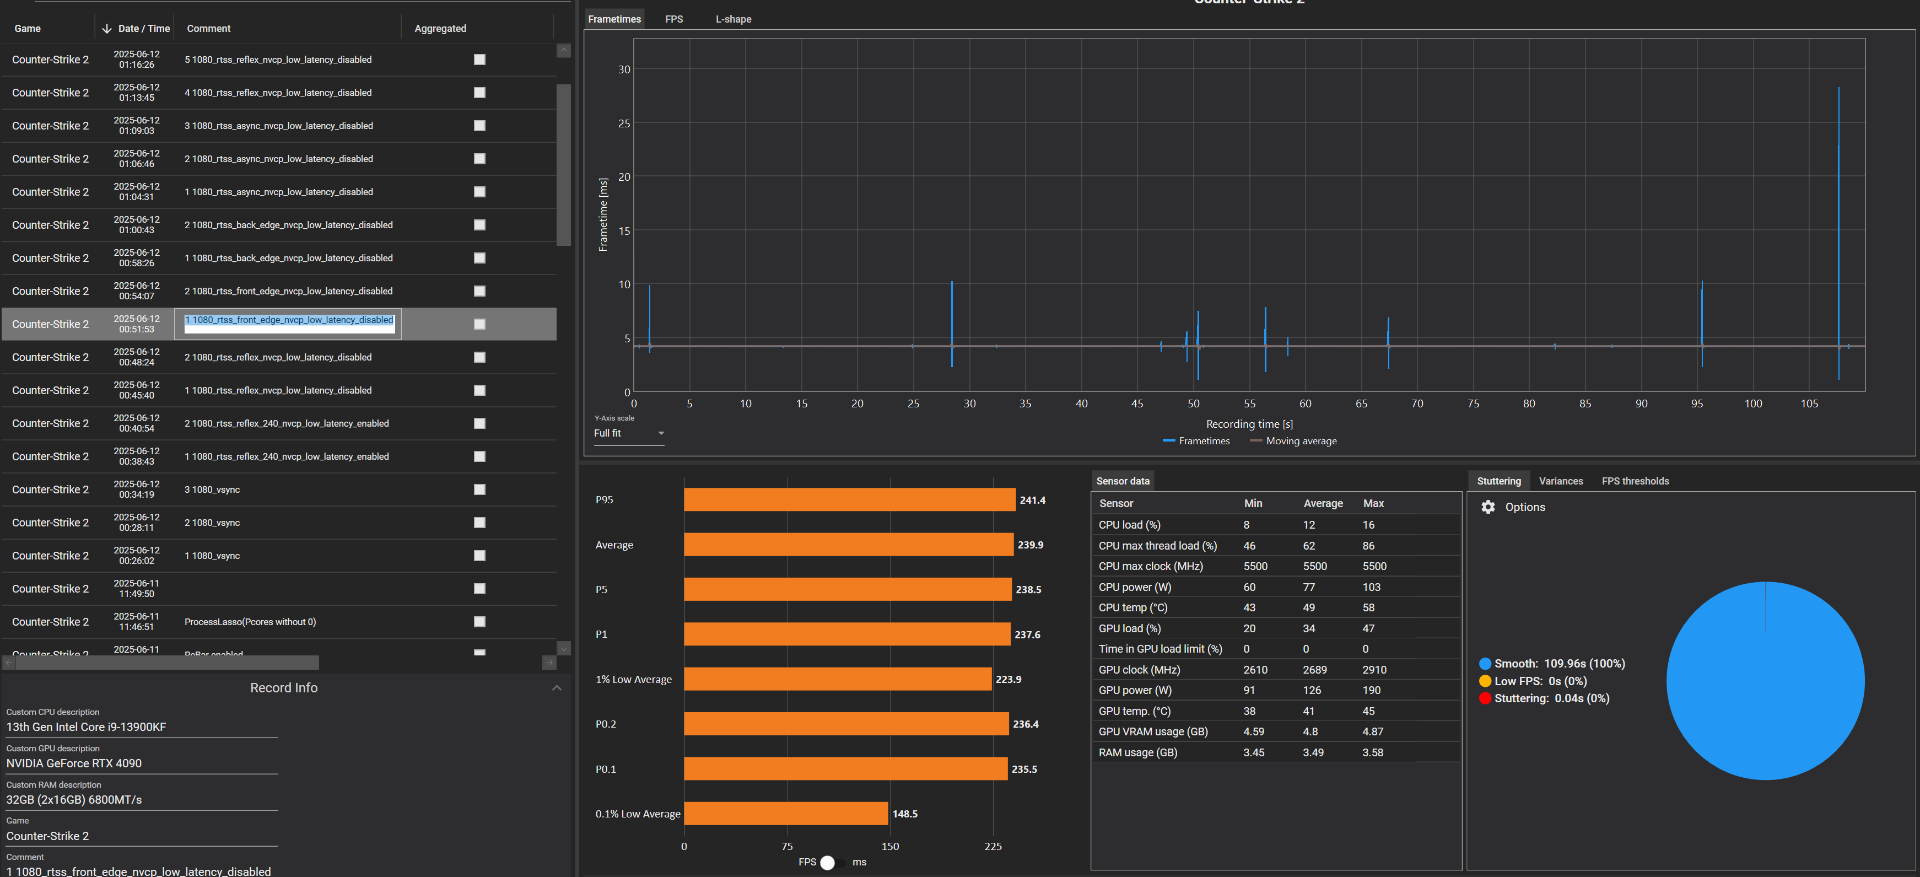Check Aggregated box for 2 1080_rtss_async row
Screen dimensions: 1920x877
coord(480,159)
